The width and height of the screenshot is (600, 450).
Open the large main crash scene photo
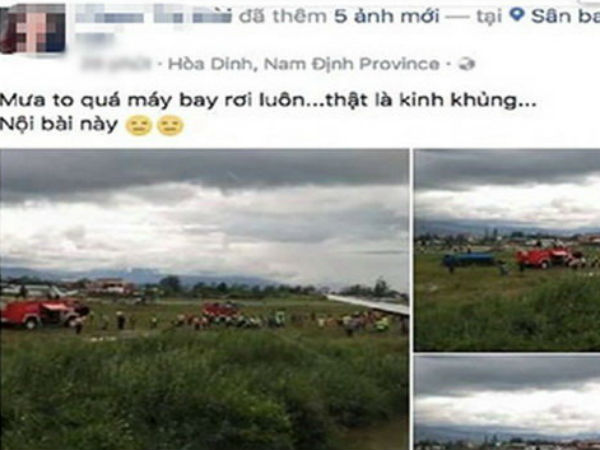pyautogui.click(x=204, y=299)
